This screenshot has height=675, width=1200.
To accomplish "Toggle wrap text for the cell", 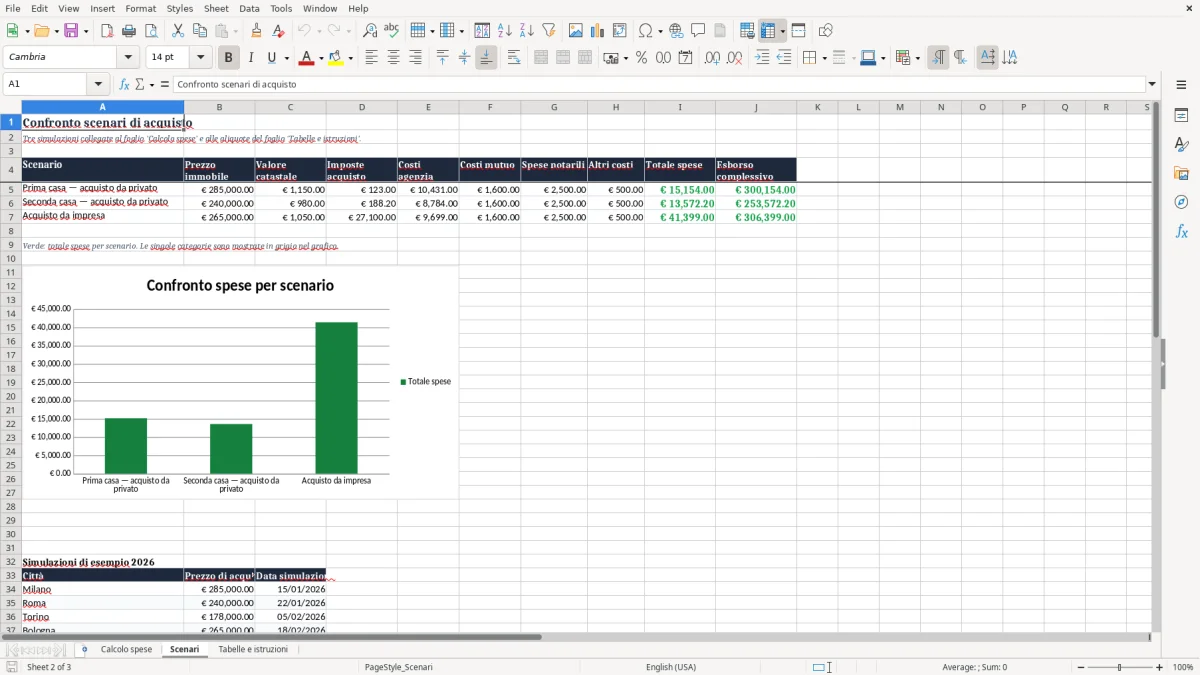I will pos(513,58).
